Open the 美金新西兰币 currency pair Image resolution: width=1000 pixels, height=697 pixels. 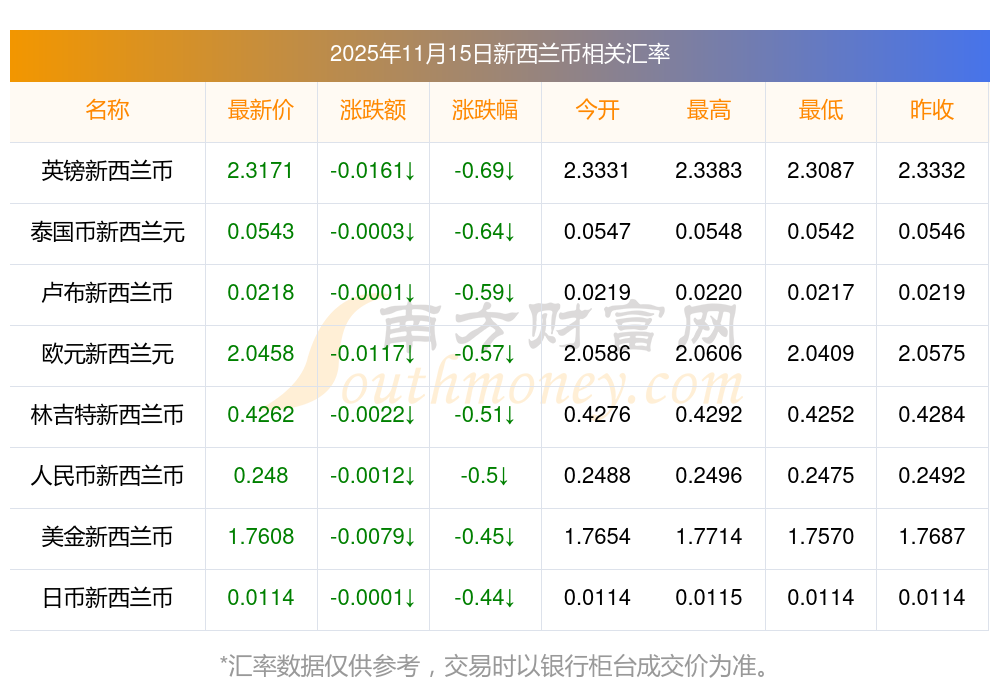point(107,537)
